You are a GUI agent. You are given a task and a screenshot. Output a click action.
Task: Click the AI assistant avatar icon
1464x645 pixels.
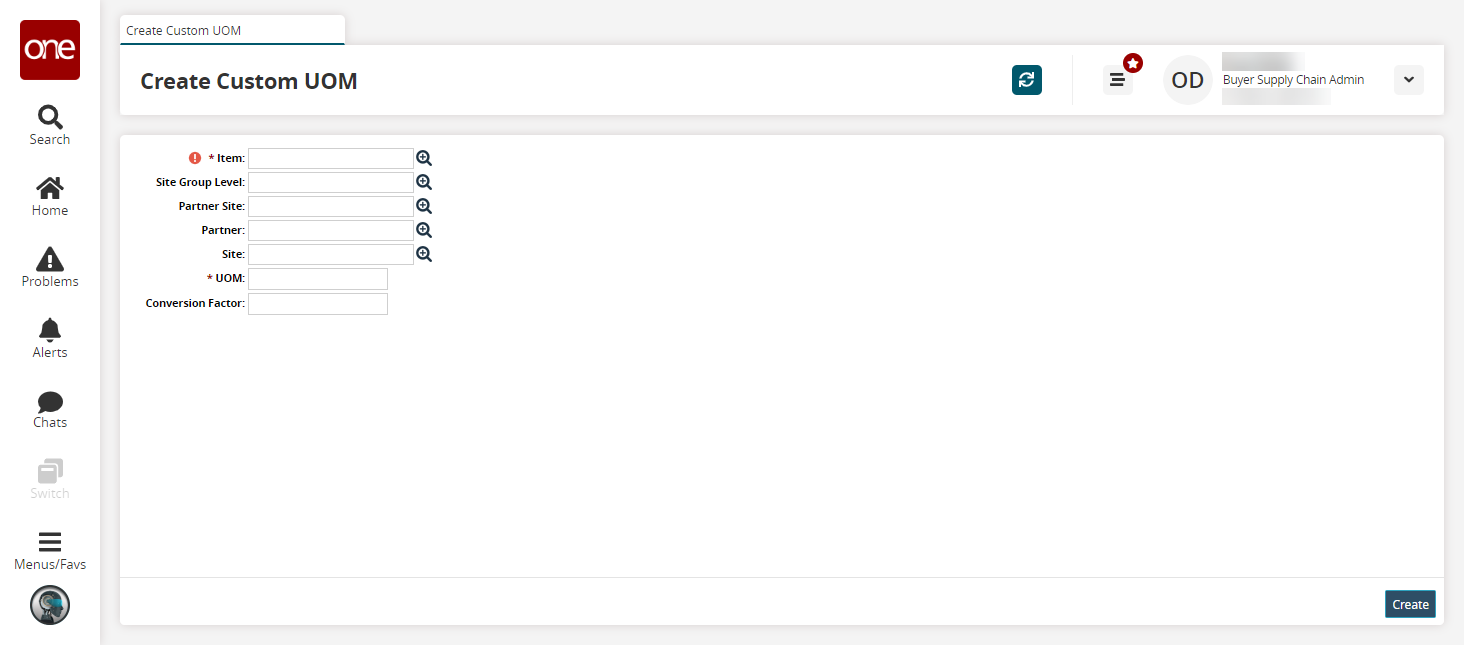pos(50,605)
